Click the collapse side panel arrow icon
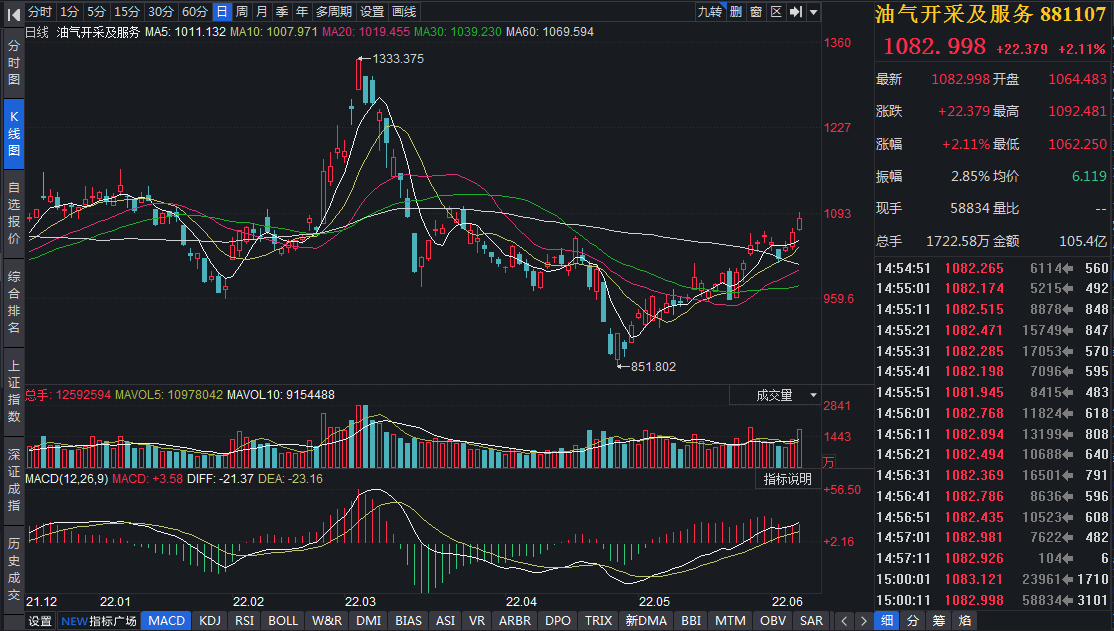Screen dimensions: 1114x631 pos(796,12)
